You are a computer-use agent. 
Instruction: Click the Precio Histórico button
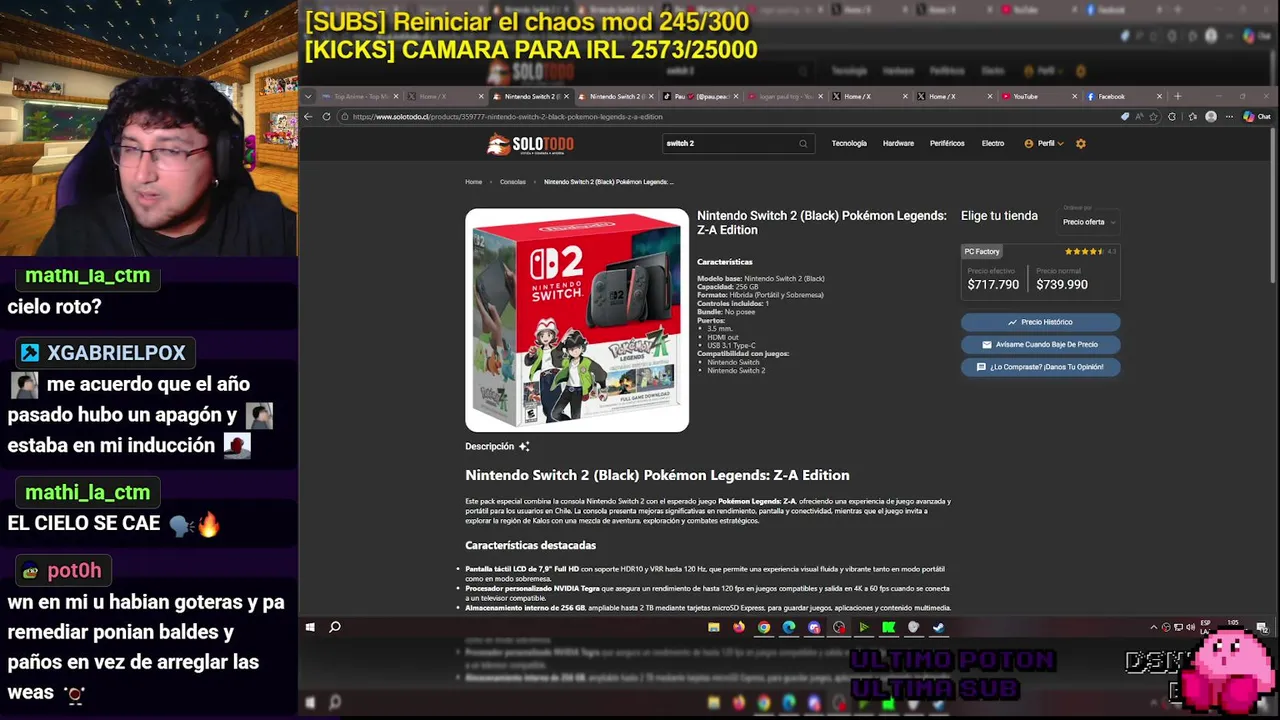pyautogui.click(x=1040, y=322)
